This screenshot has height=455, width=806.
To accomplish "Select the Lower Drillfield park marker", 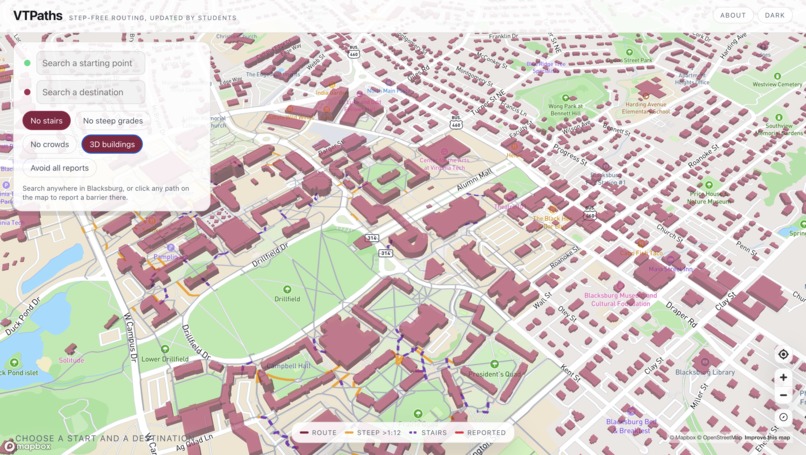I will [x=164, y=349].
